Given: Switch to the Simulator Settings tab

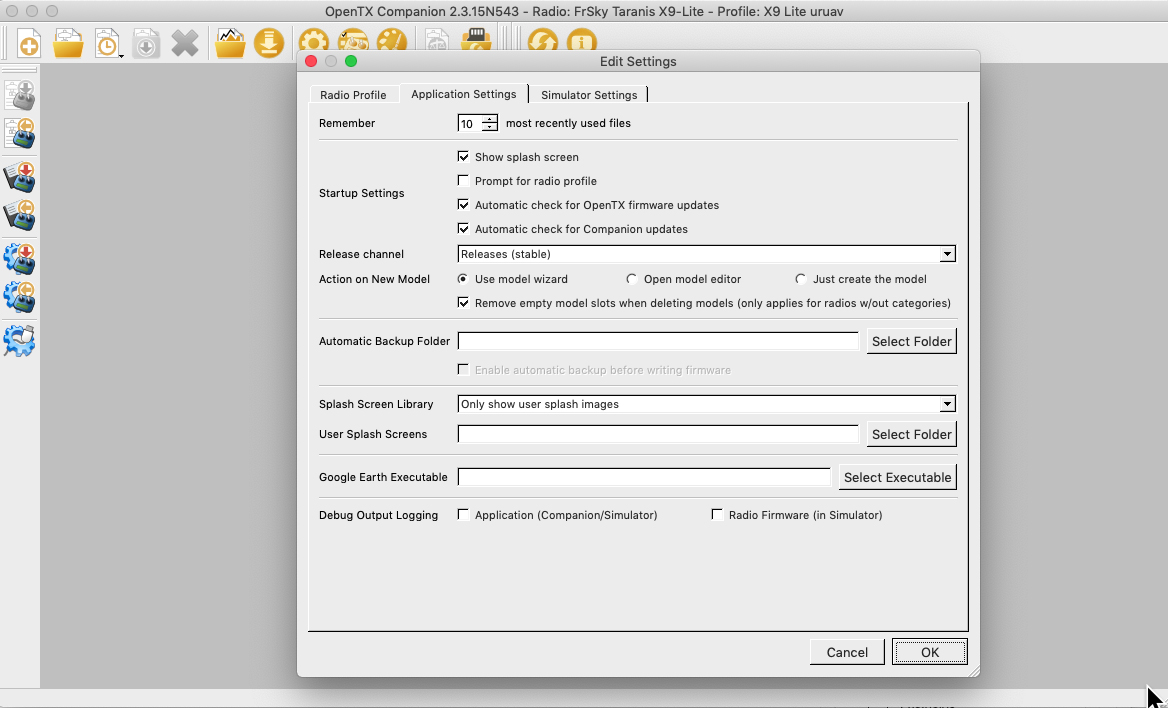Looking at the screenshot, I should [x=589, y=95].
